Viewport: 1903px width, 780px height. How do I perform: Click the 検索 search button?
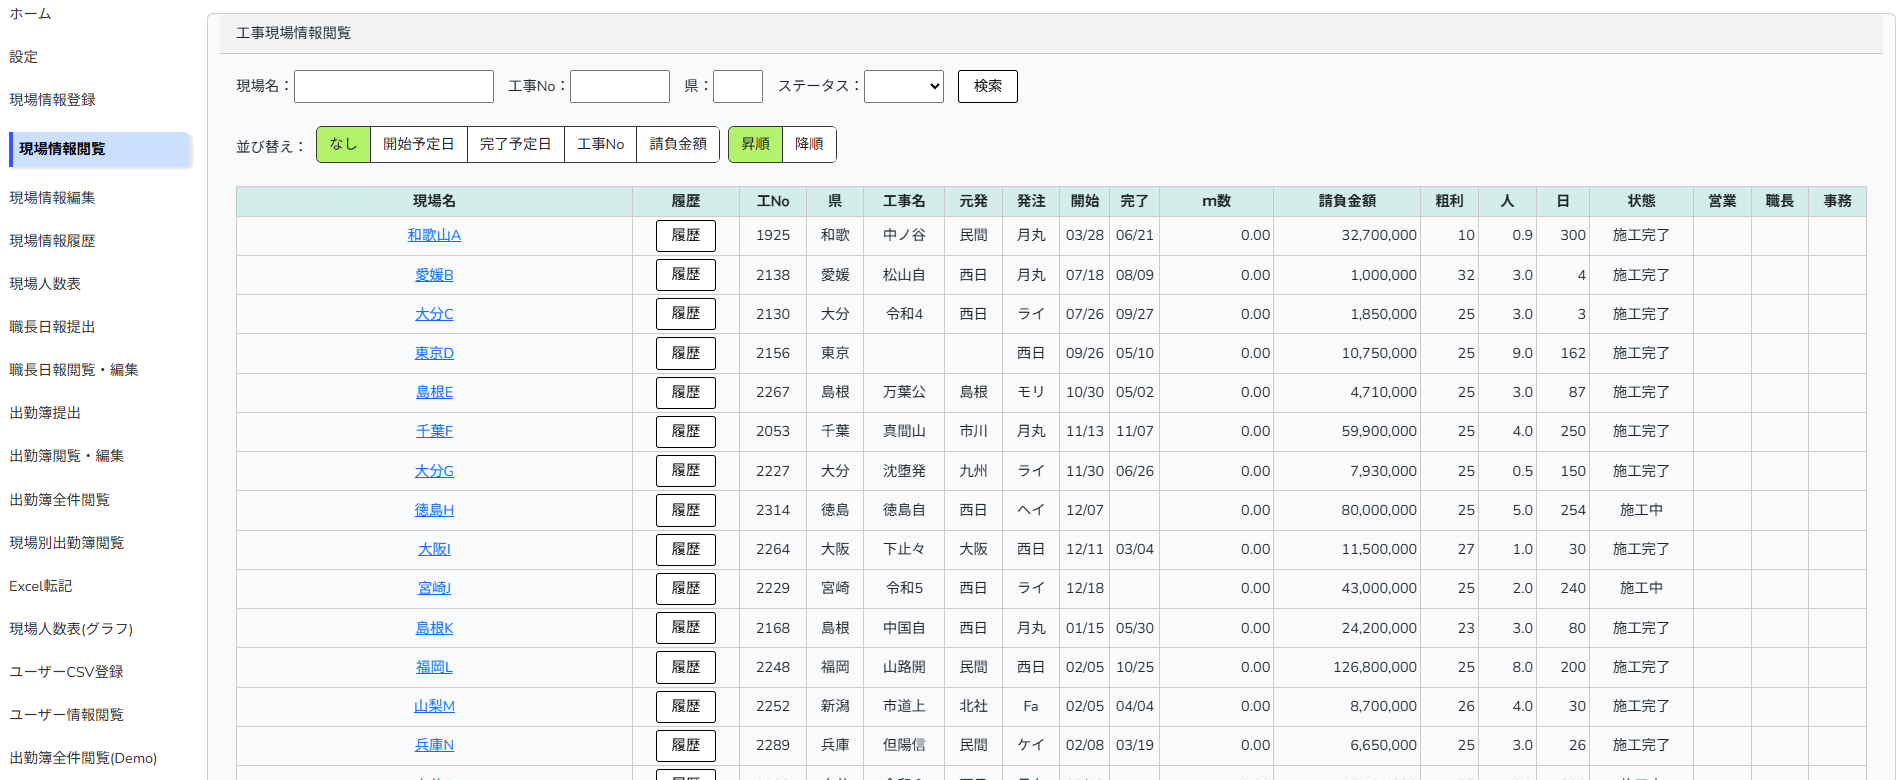point(987,87)
